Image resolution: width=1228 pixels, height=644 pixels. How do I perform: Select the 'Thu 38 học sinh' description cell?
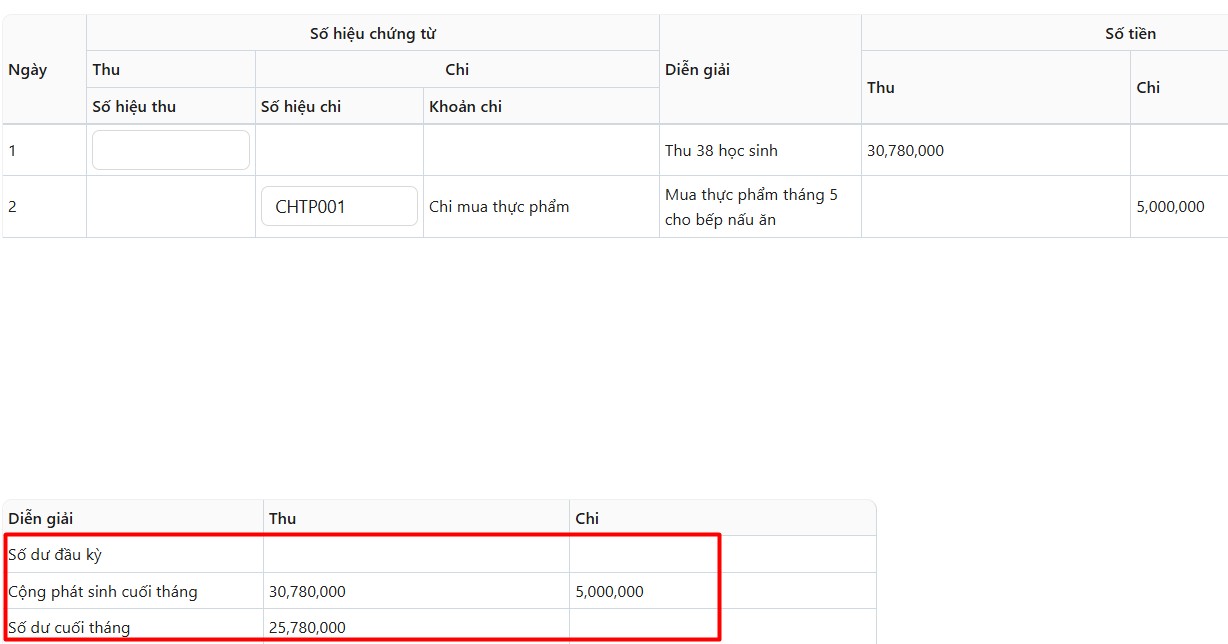click(x=721, y=151)
